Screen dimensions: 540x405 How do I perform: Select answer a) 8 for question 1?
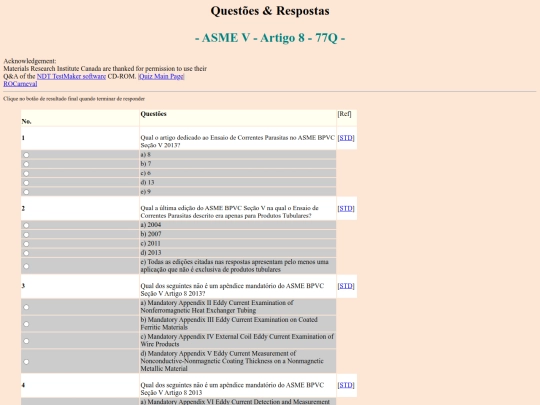(x=26, y=155)
